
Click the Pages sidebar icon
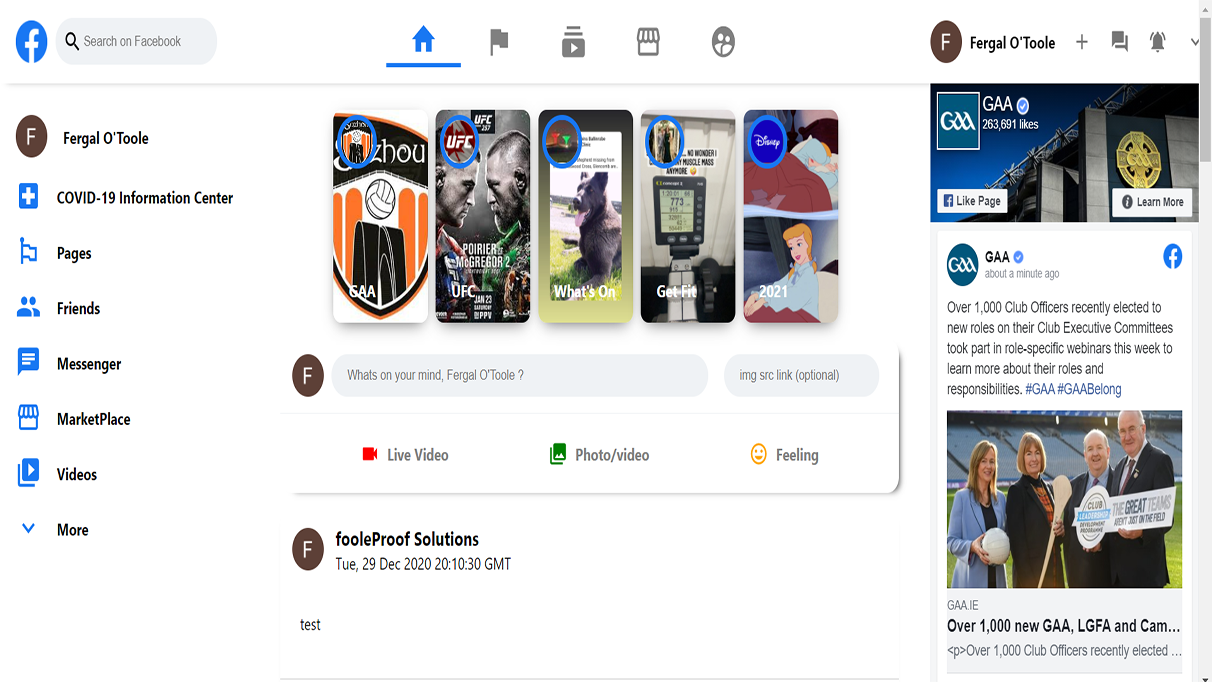coord(29,252)
